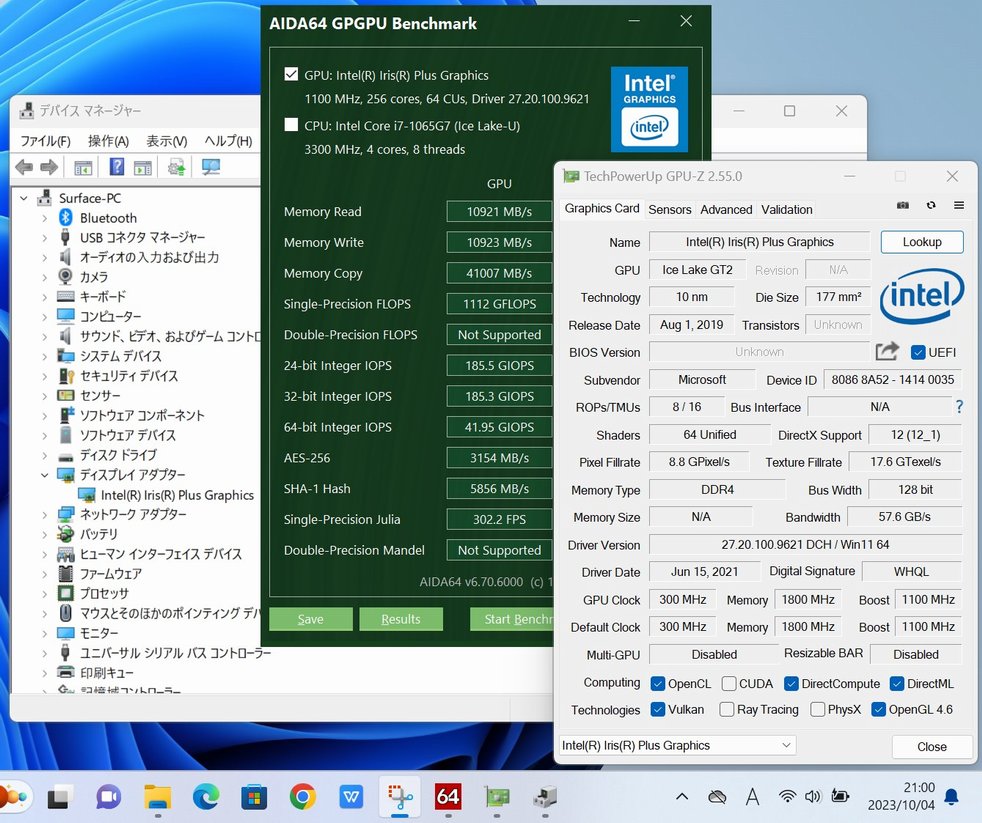The image size is (982, 823).
Task: Switch to the Advanced tab in GPU-Z
Action: coord(726,209)
